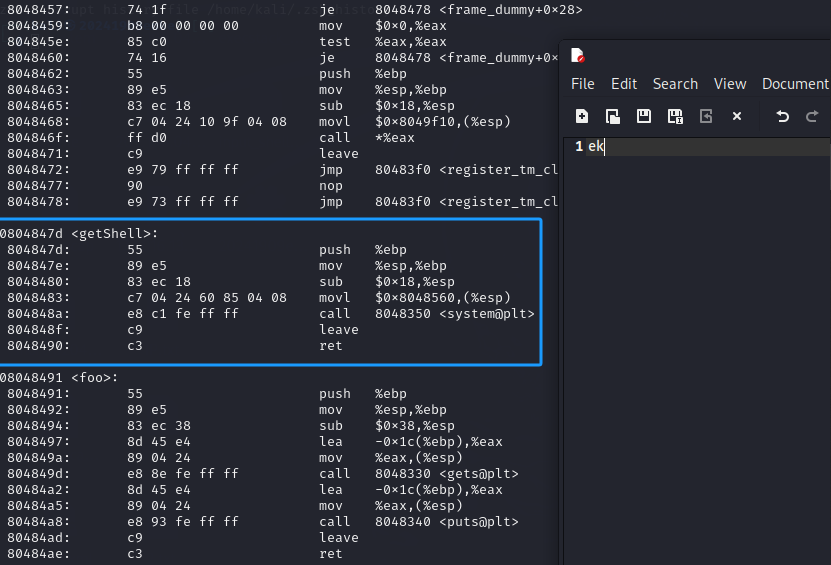This screenshot has height=565, width=831.
Task: Click bytes 'e8 93 fe ff ff'
Action: point(183,522)
